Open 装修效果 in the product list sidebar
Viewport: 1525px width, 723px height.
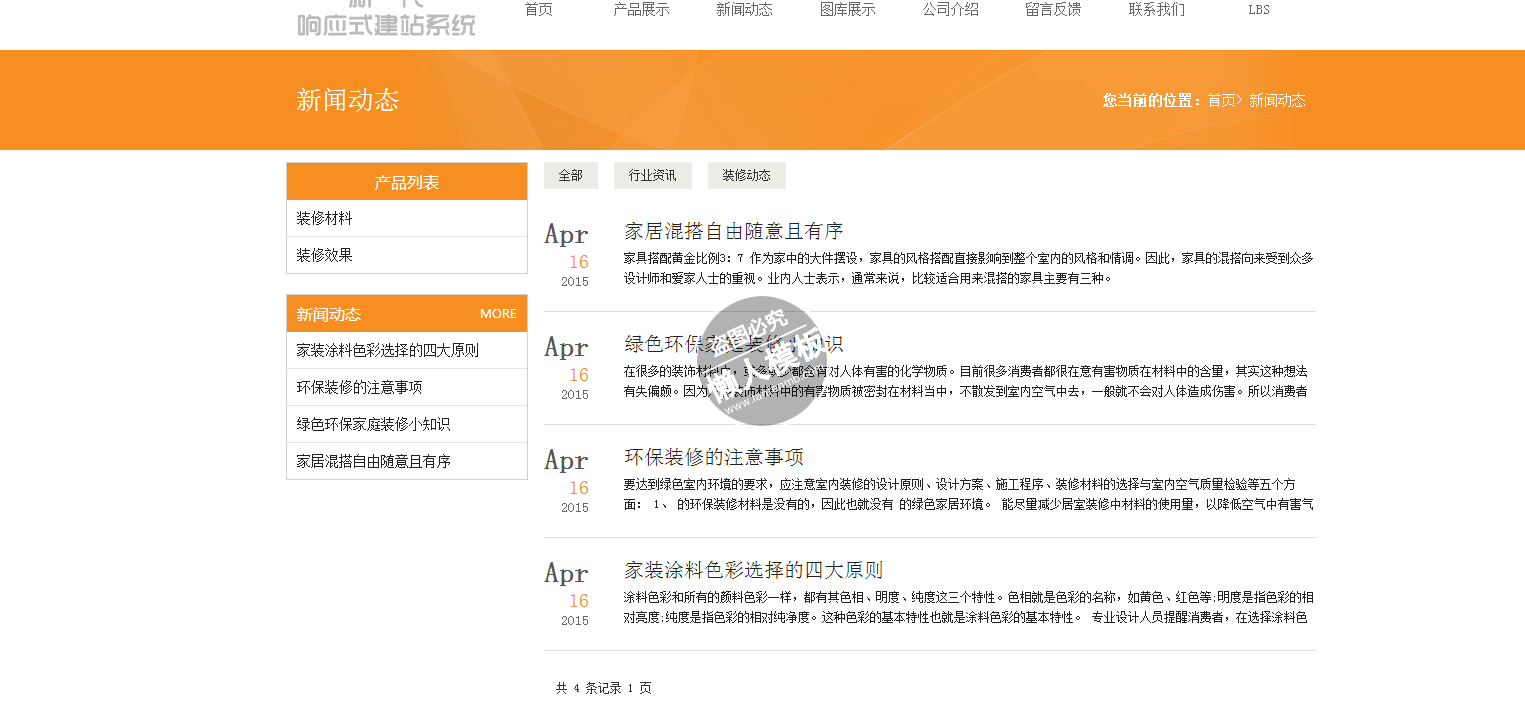pos(324,255)
